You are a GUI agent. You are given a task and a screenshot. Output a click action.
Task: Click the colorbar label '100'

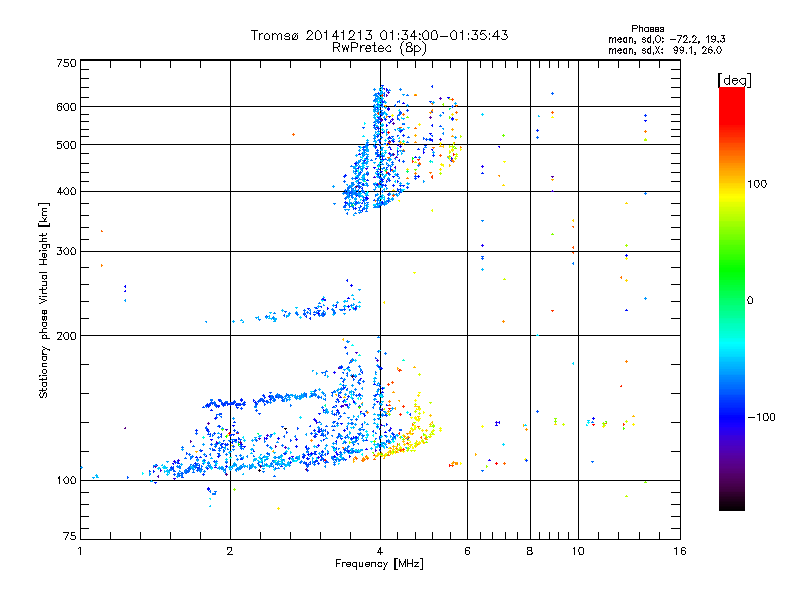point(757,184)
